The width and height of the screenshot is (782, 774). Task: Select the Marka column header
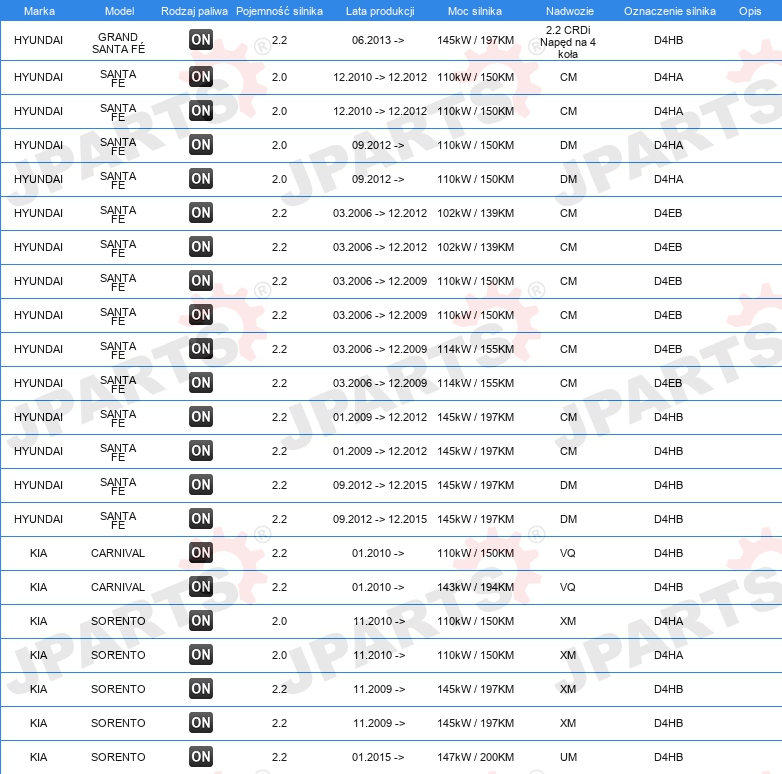[39, 11]
